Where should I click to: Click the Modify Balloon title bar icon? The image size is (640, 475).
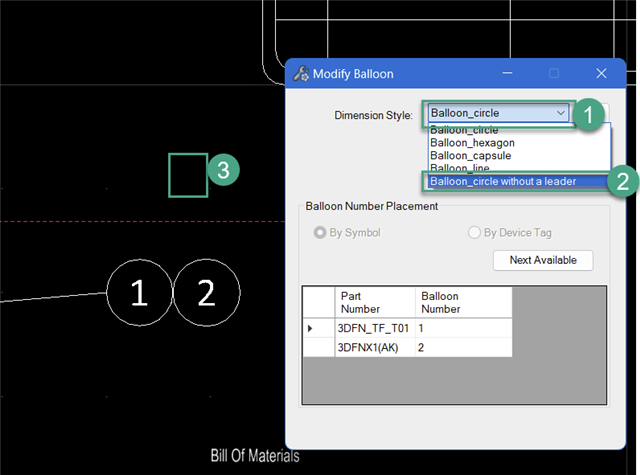(x=300, y=74)
